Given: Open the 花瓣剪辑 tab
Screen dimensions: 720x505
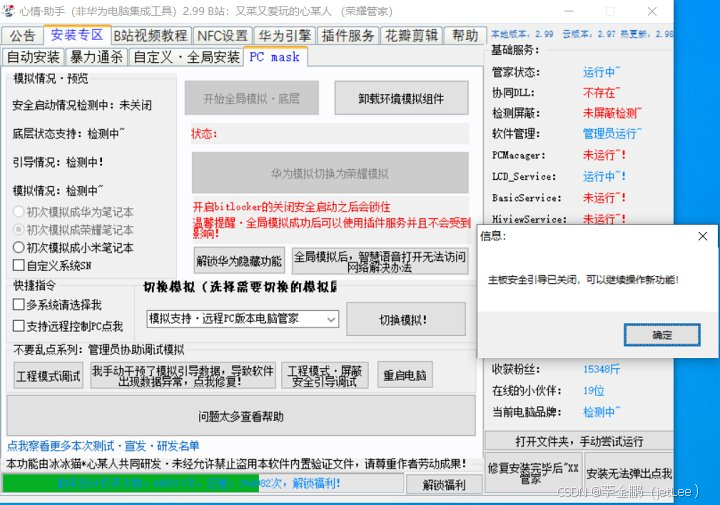Looking at the screenshot, I should tap(411, 35).
